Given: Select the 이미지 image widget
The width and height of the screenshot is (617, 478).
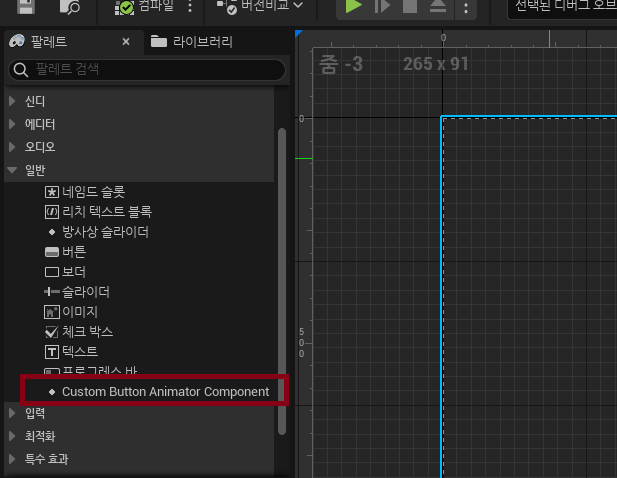Looking at the screenshot, I should [71, 312].
